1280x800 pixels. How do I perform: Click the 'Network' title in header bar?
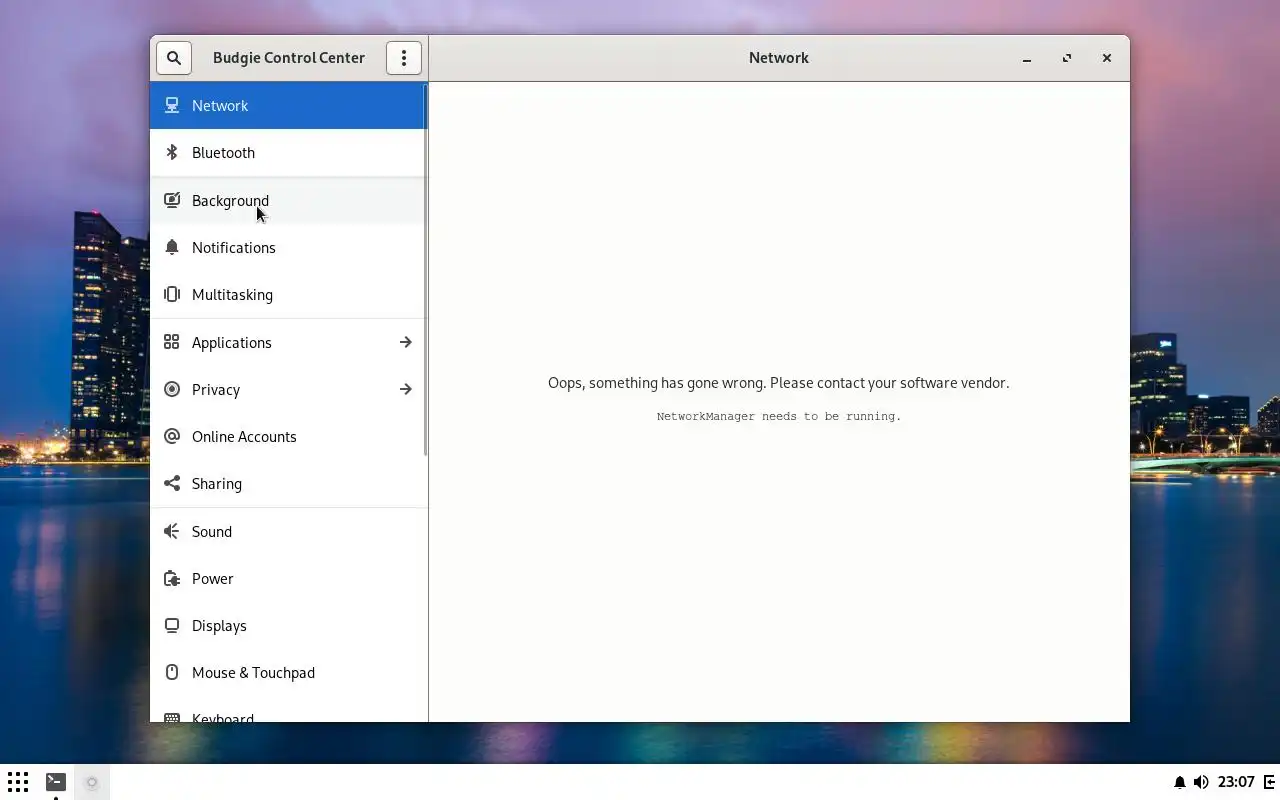coord(779,58)
